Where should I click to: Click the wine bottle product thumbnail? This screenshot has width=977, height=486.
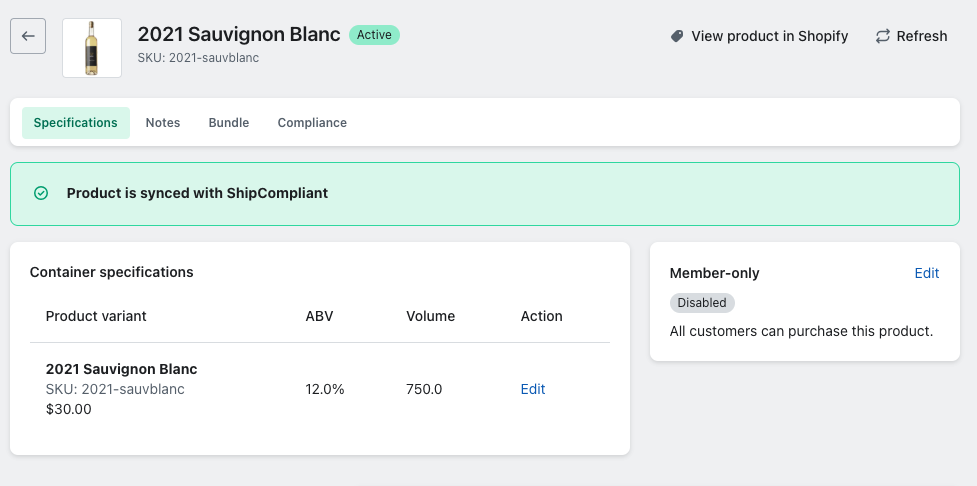tap(92, 48)
